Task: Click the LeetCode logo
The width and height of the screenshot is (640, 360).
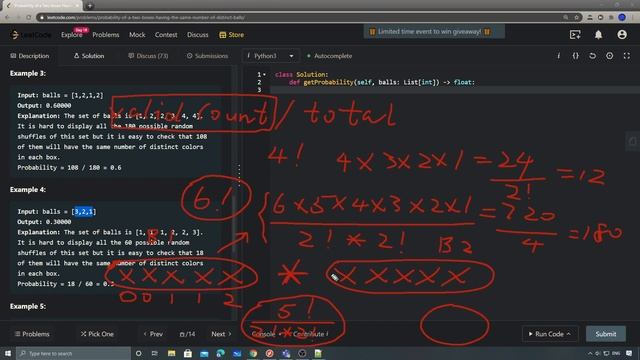Action: click(31, 35)
